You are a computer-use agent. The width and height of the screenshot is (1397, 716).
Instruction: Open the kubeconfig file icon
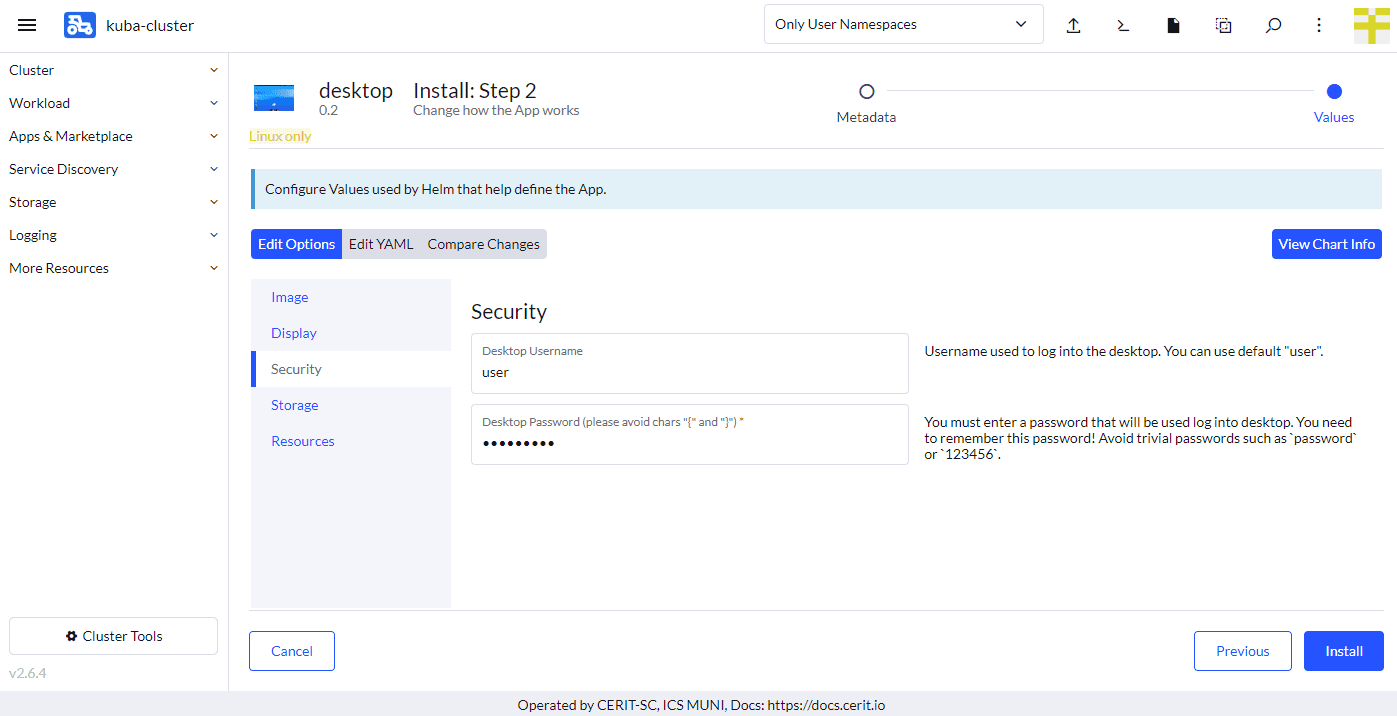pyautogui.click(x=1173, y=25)
